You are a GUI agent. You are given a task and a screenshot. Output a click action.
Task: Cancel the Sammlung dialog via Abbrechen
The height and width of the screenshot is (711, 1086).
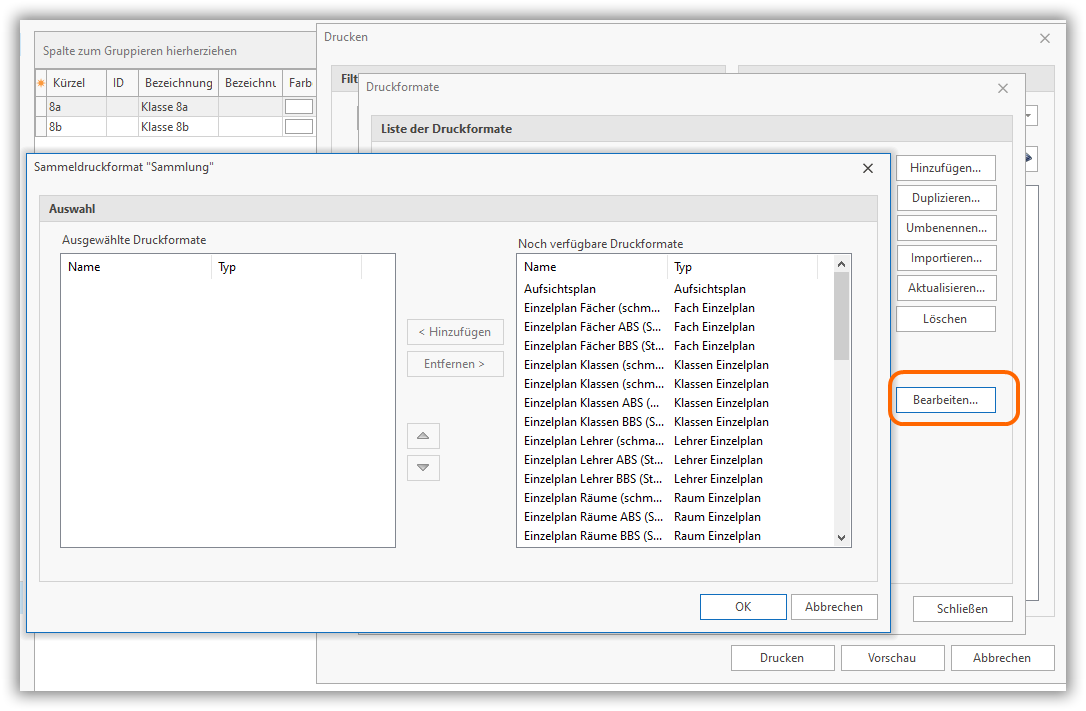(834, 607)
